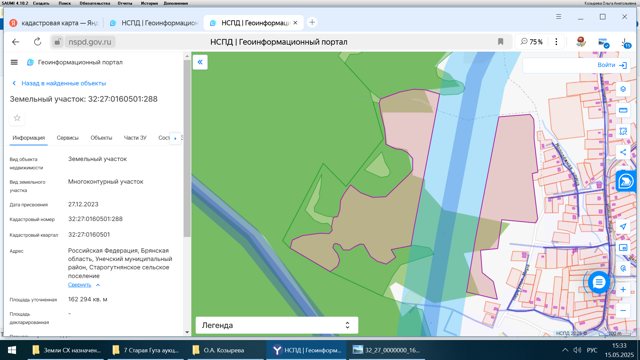Bookmark this page in browser
Screen dimensions: 640x360
coord(500,42)
